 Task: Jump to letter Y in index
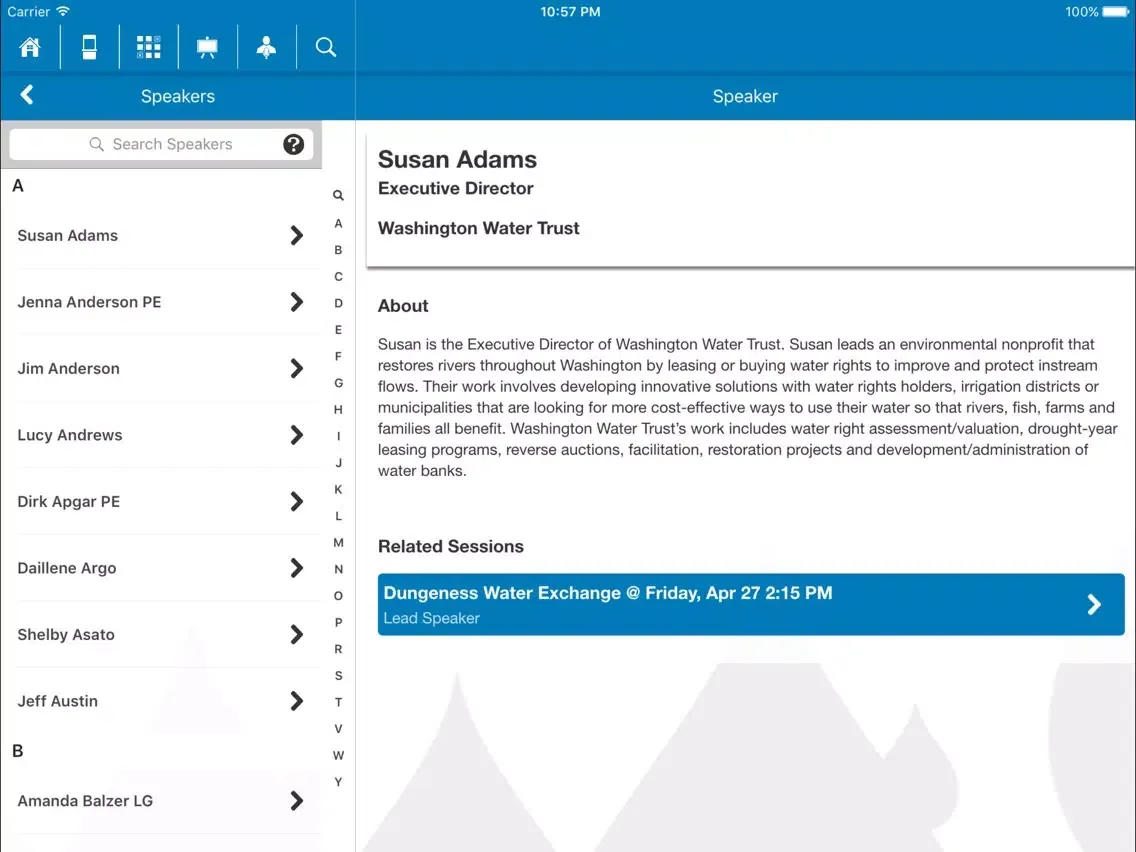(338, 782)
